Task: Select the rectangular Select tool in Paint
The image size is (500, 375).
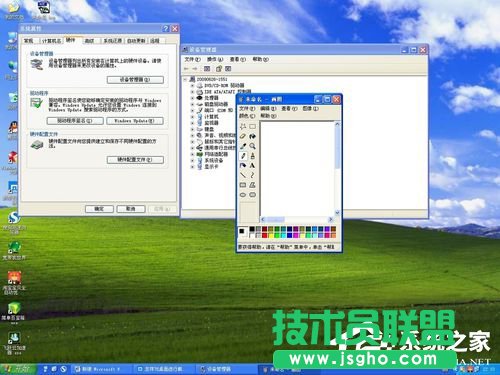Action: pos(253,127)
